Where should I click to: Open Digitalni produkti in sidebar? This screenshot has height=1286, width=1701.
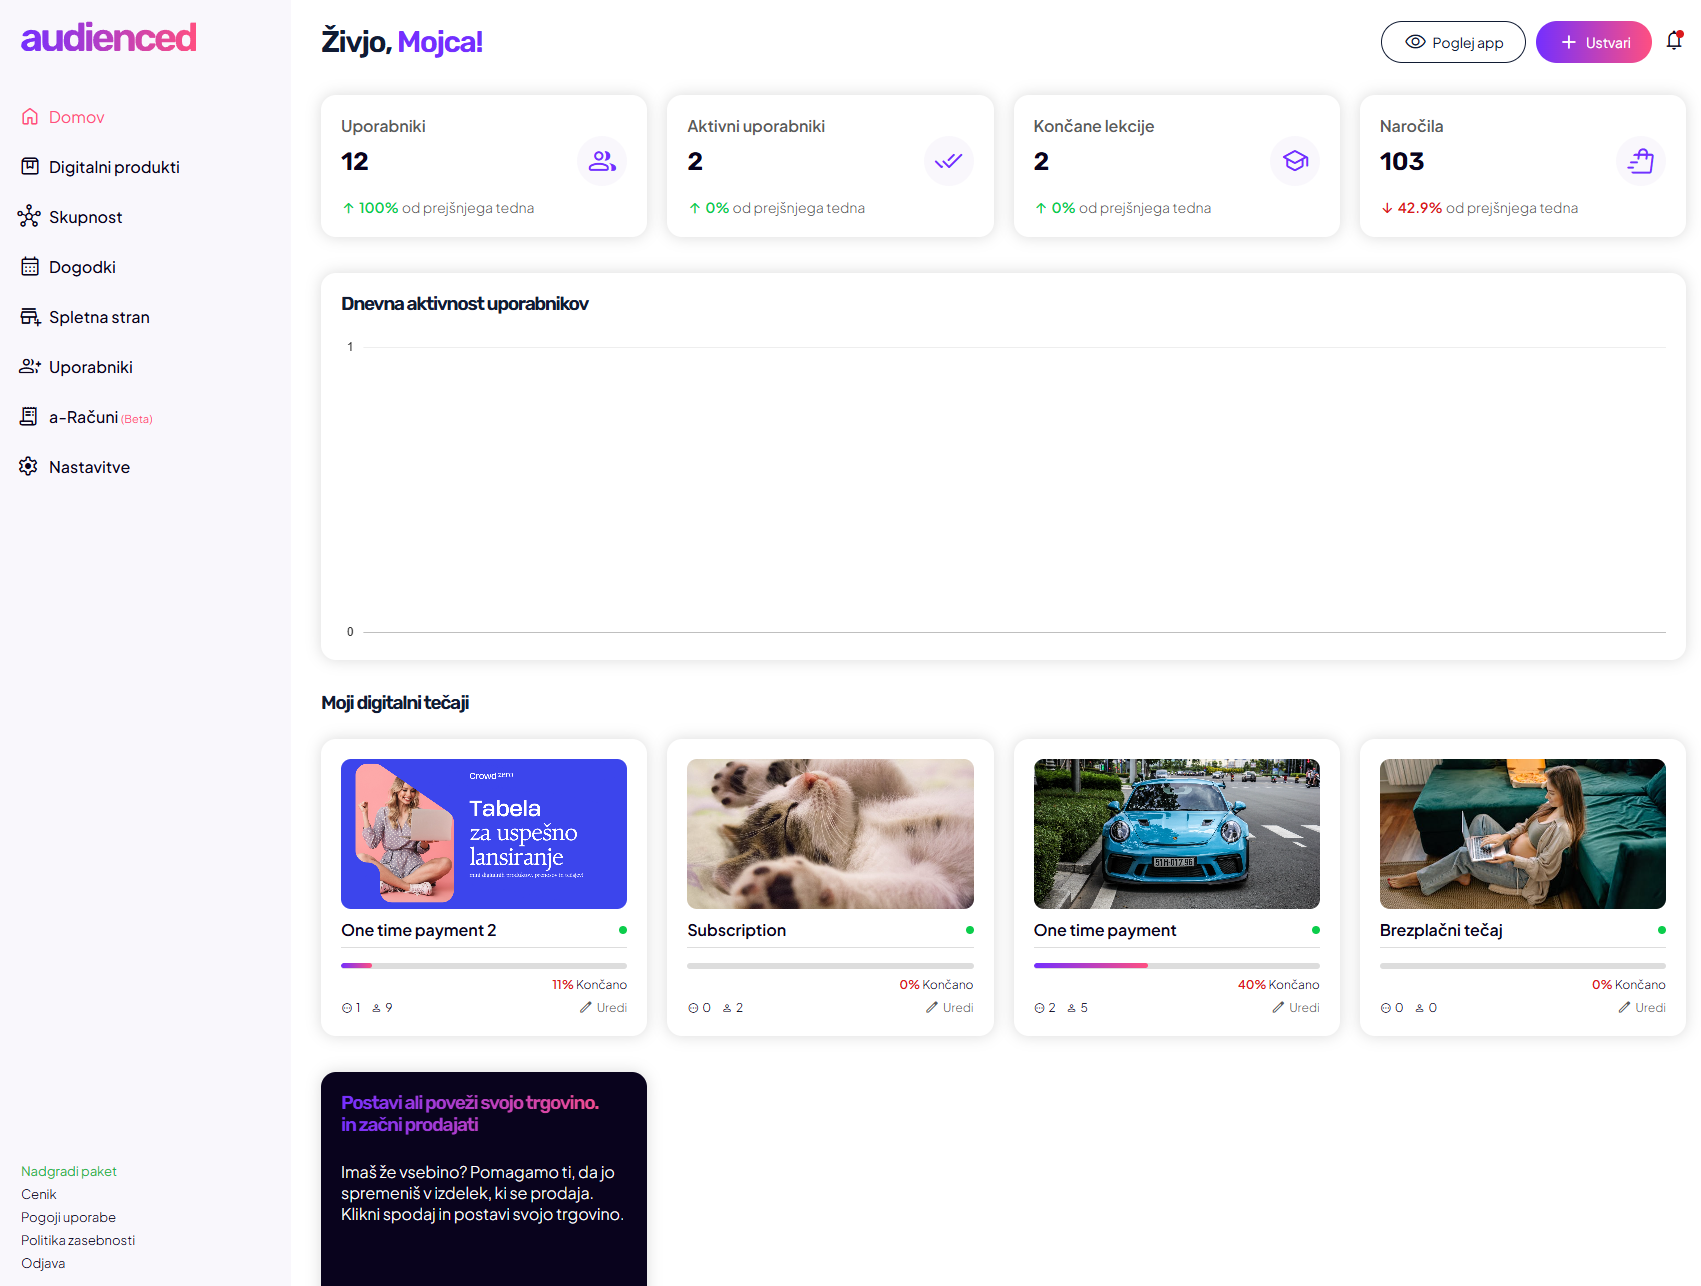[114, 167]
